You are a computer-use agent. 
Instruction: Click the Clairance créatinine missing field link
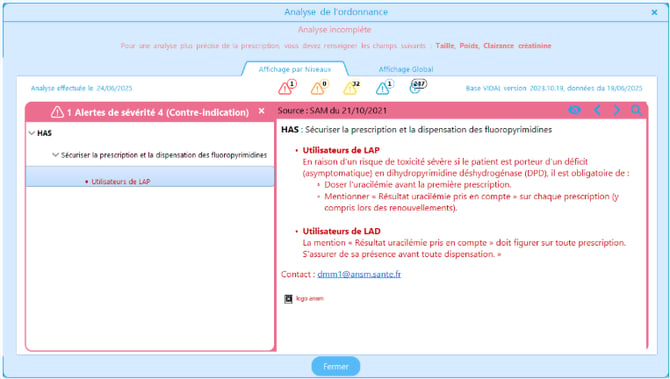[x=517, y=46]
